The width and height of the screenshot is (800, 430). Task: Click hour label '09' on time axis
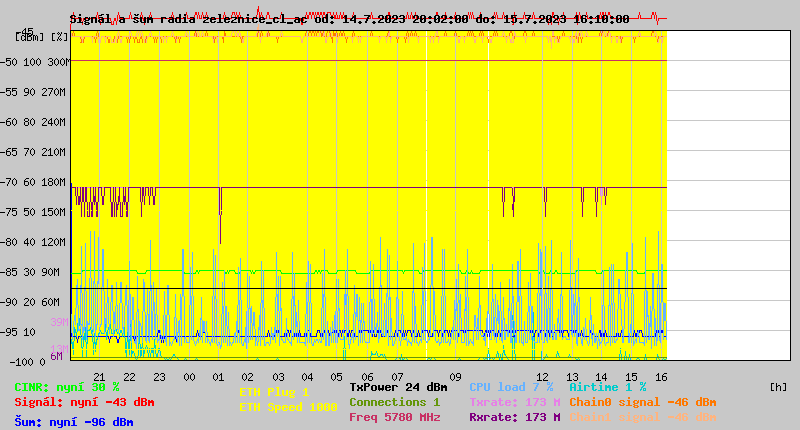[x=455, y=377]
